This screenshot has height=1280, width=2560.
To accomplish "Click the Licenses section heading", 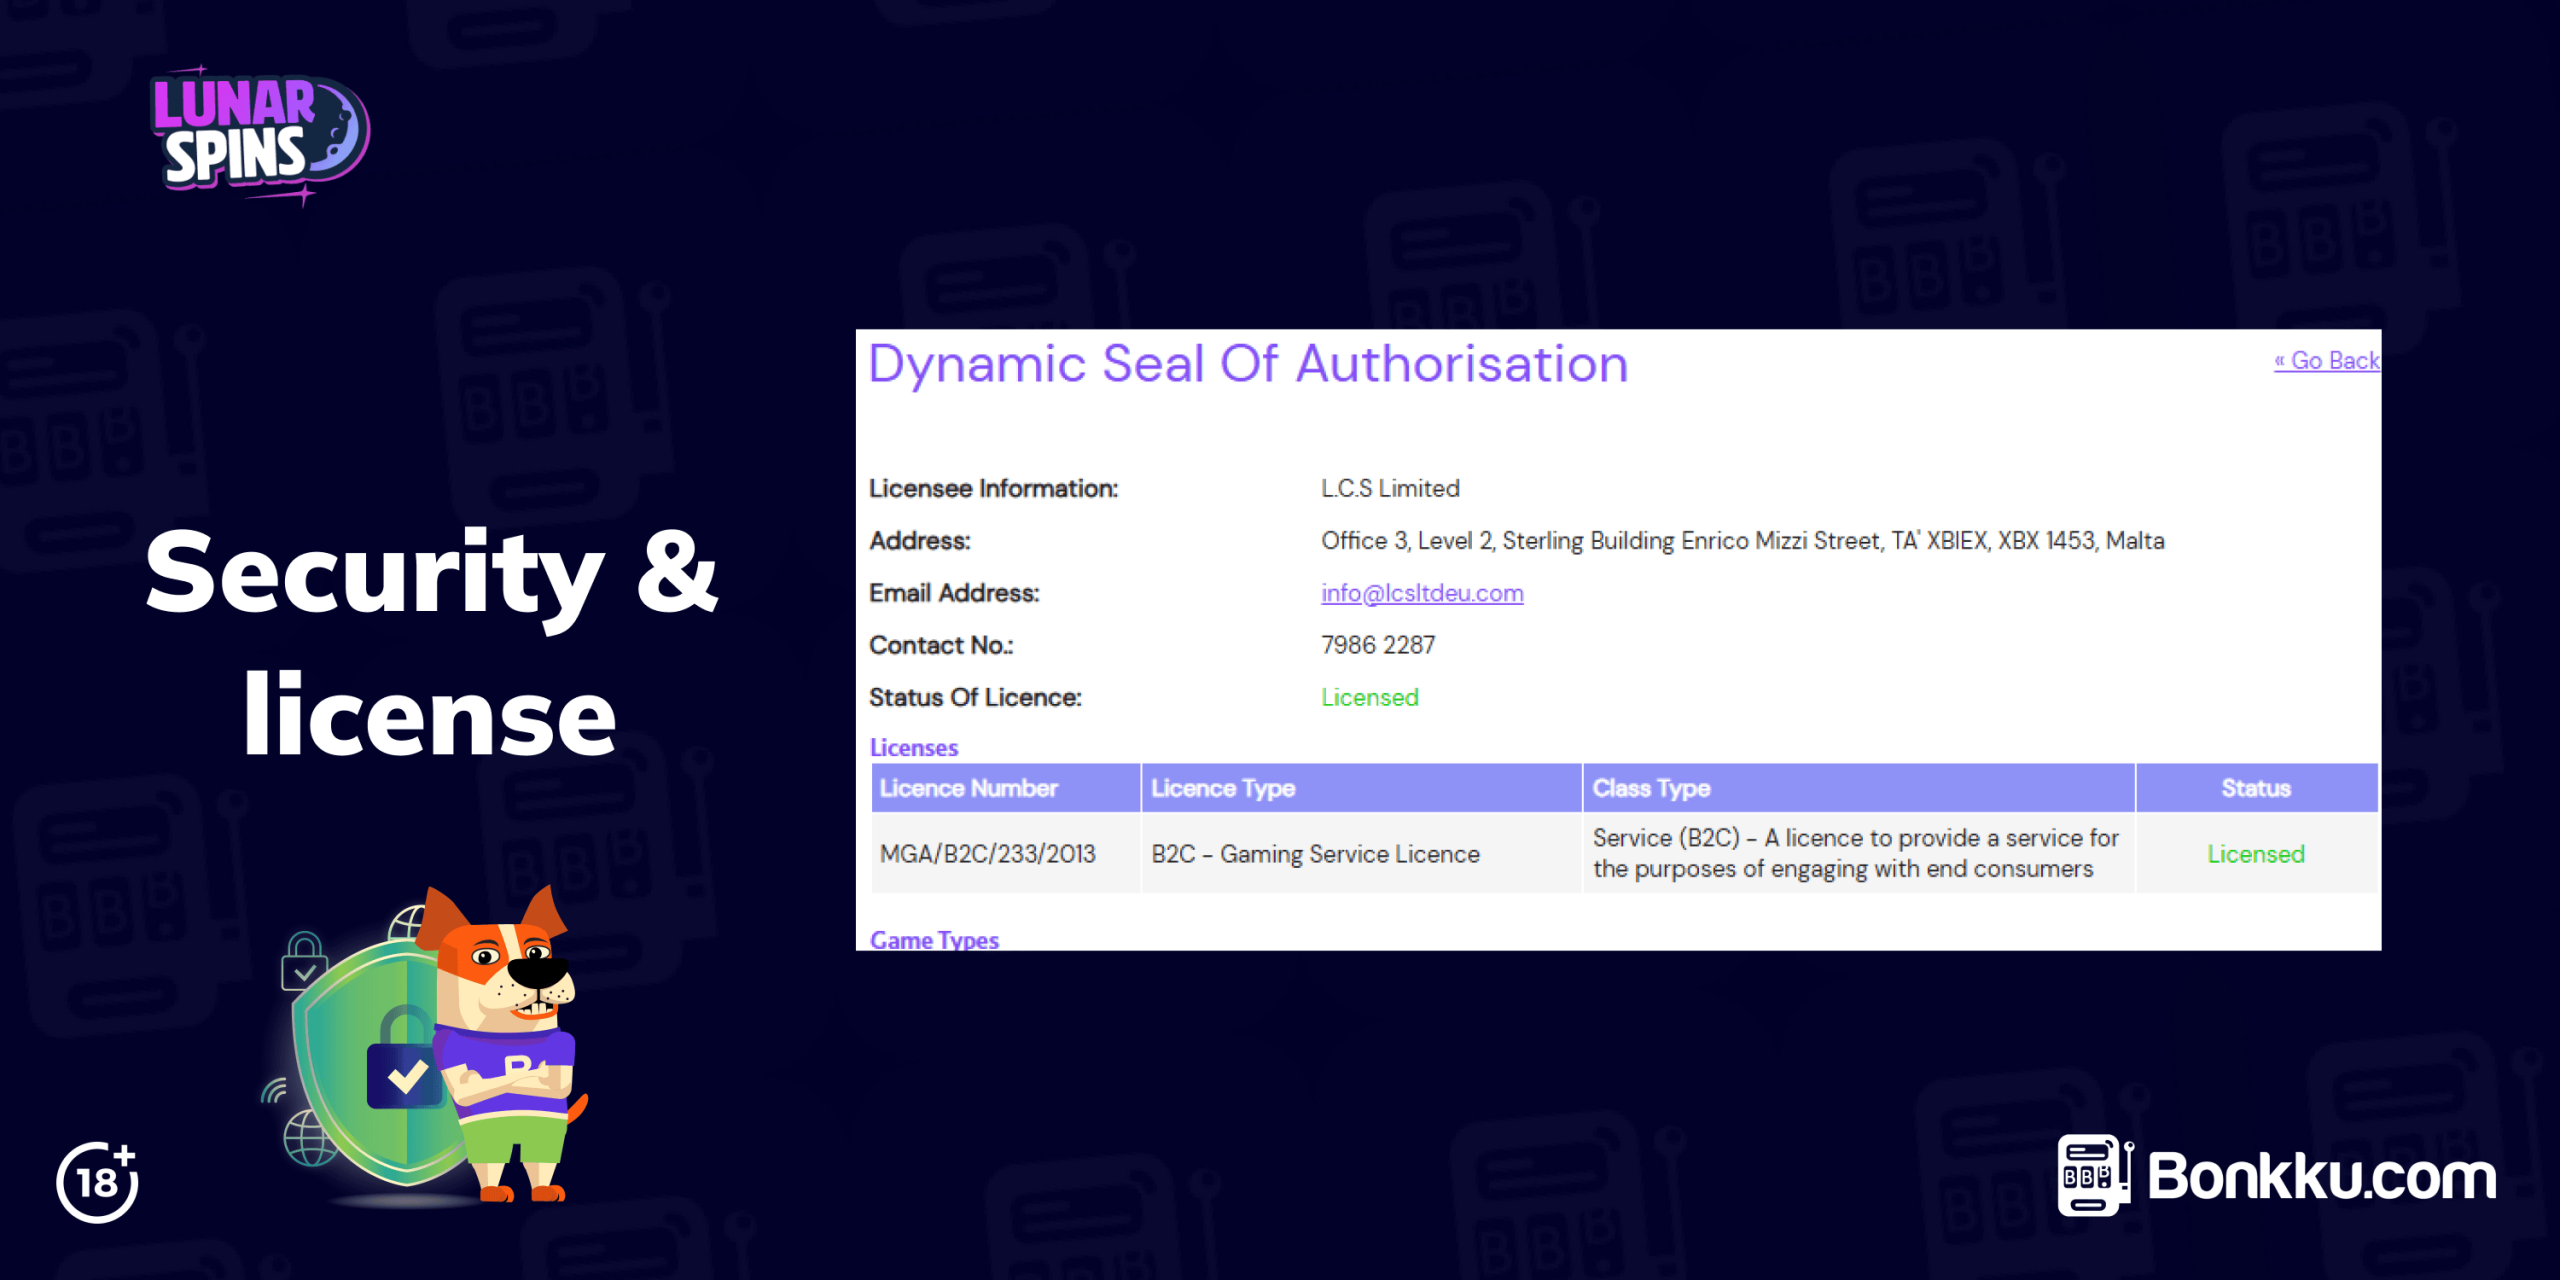I will point(914,747).
